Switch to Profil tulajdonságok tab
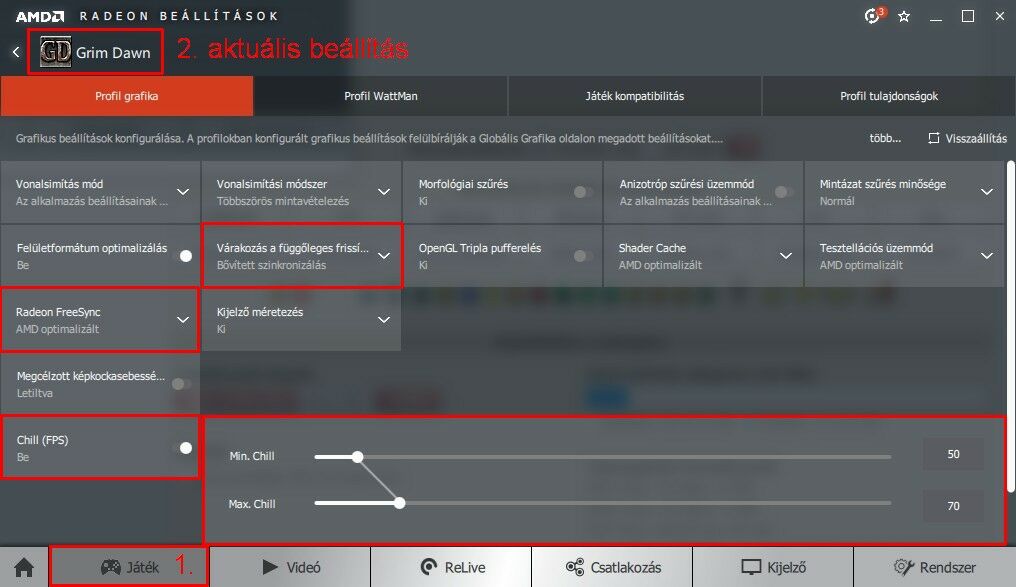 pos(889,96)
